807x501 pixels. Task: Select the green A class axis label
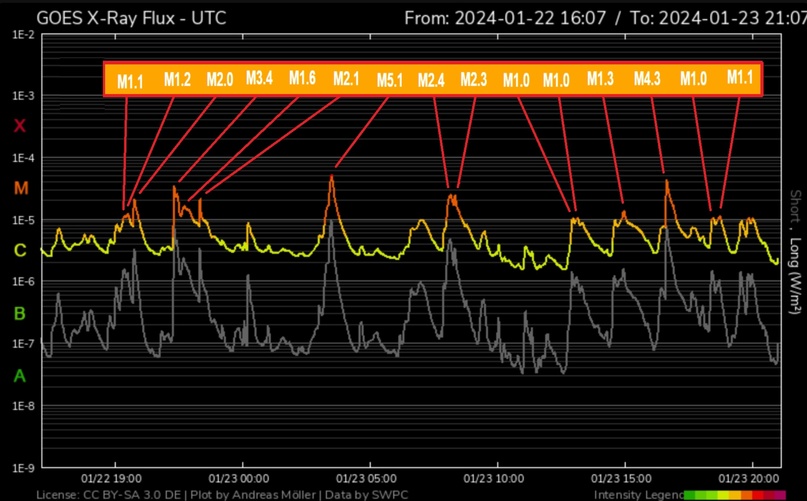pos(18,376)
